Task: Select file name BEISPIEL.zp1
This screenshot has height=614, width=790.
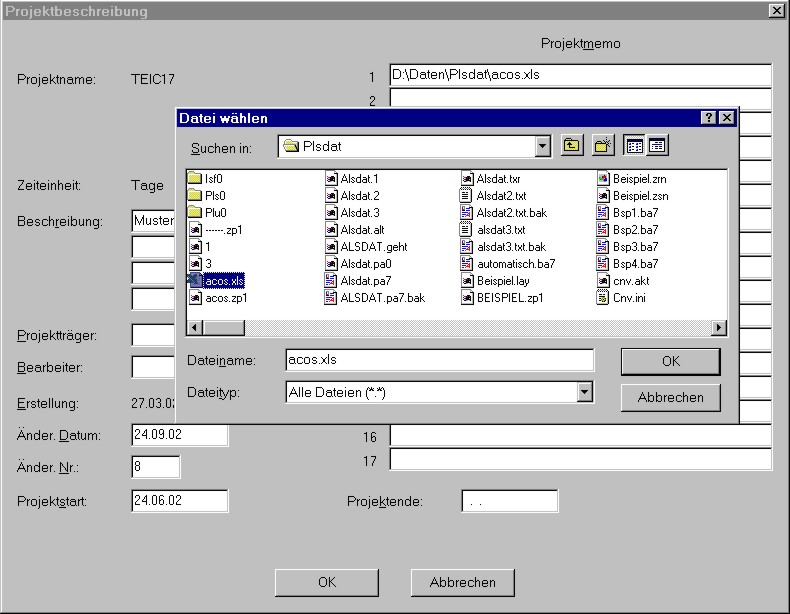Action: [510, 298]
